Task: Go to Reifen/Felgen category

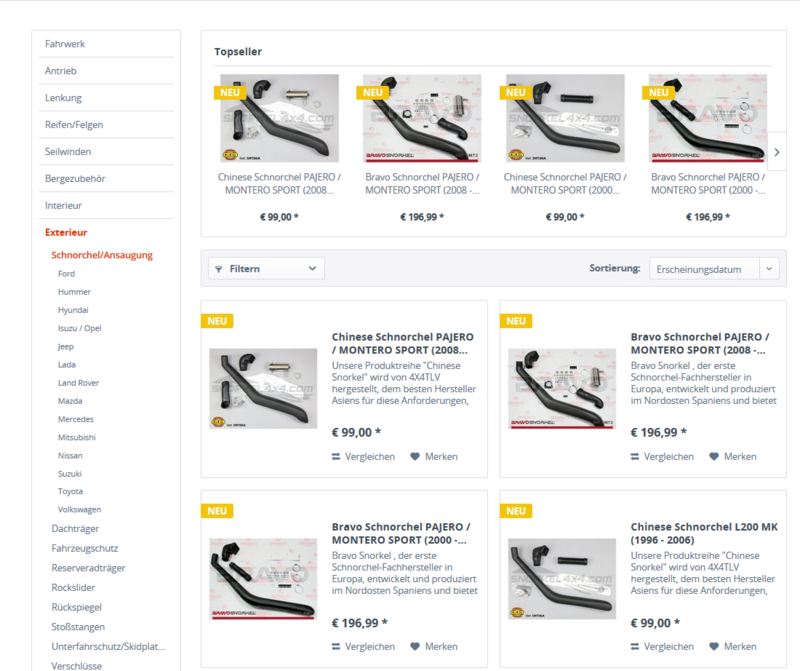Action: tap(74, 125)
